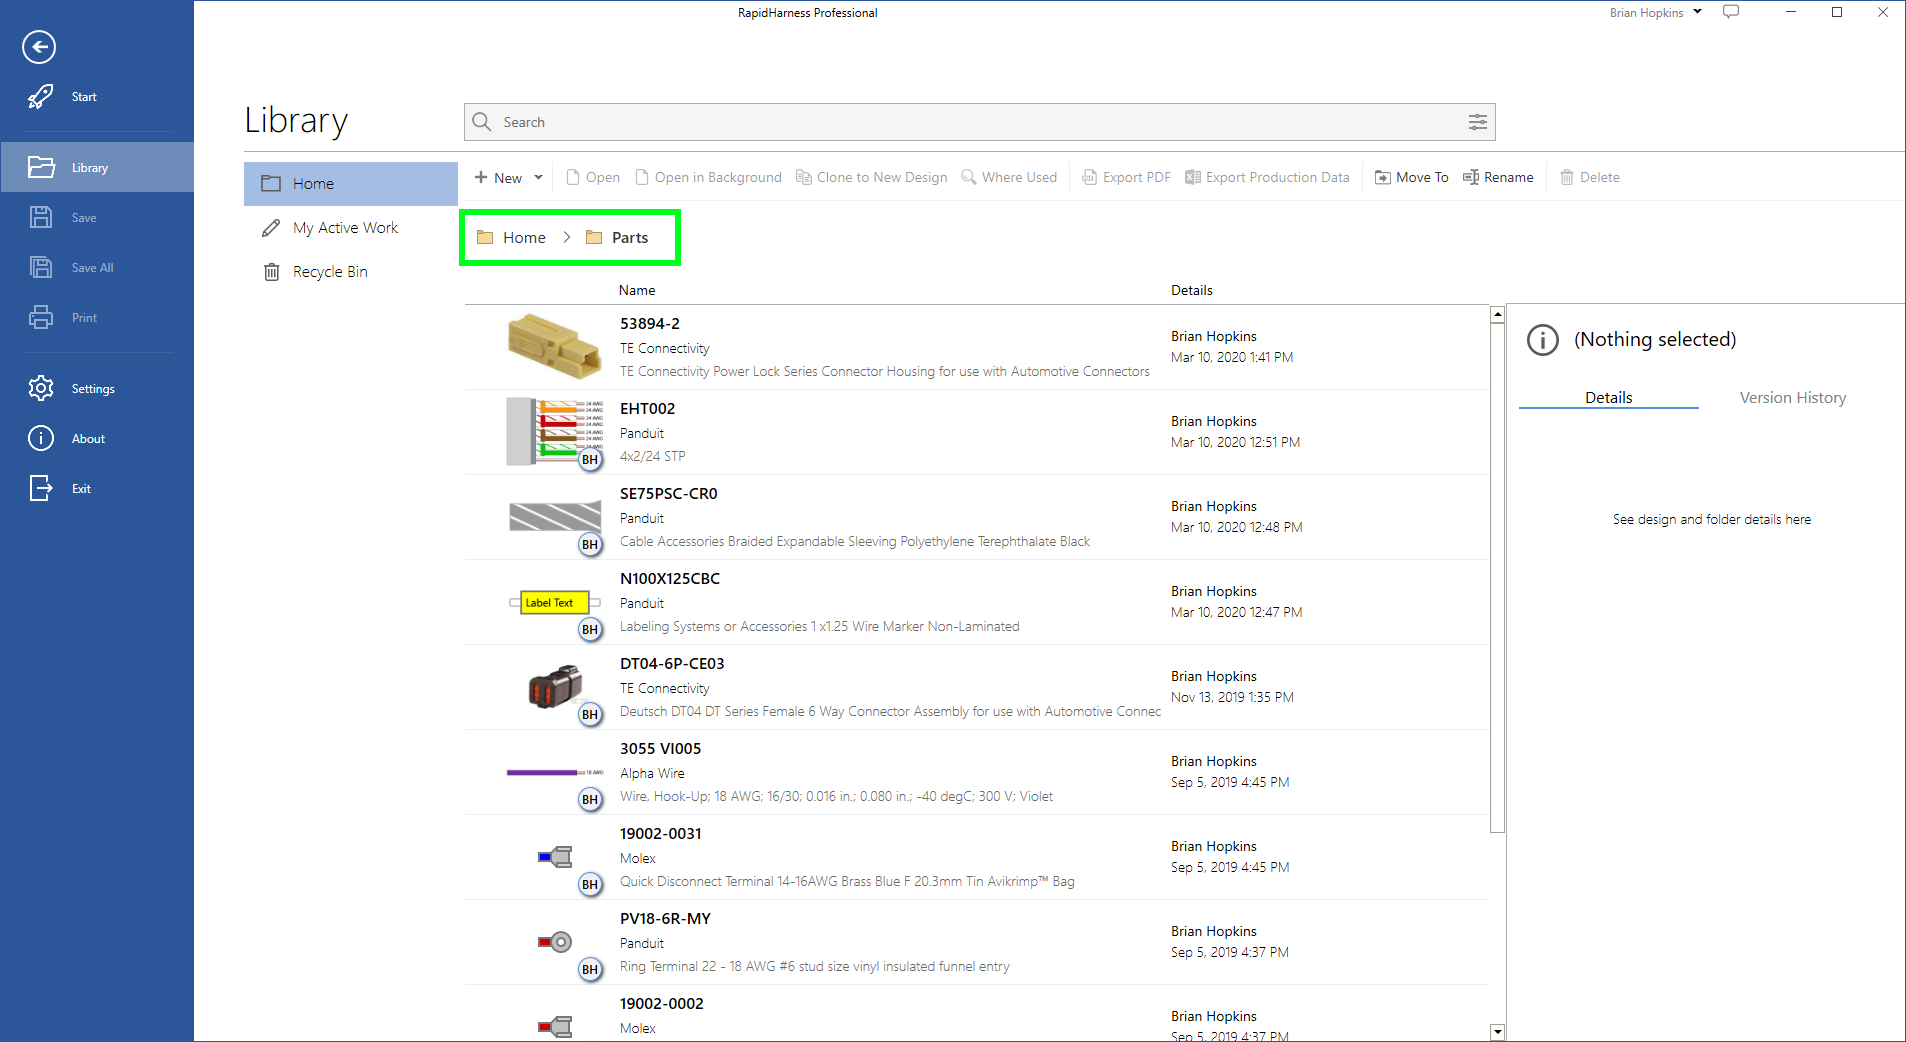Click Parts in the breadcrumb
This screenshot has height=1042, width=1906.
pos(617,237)
